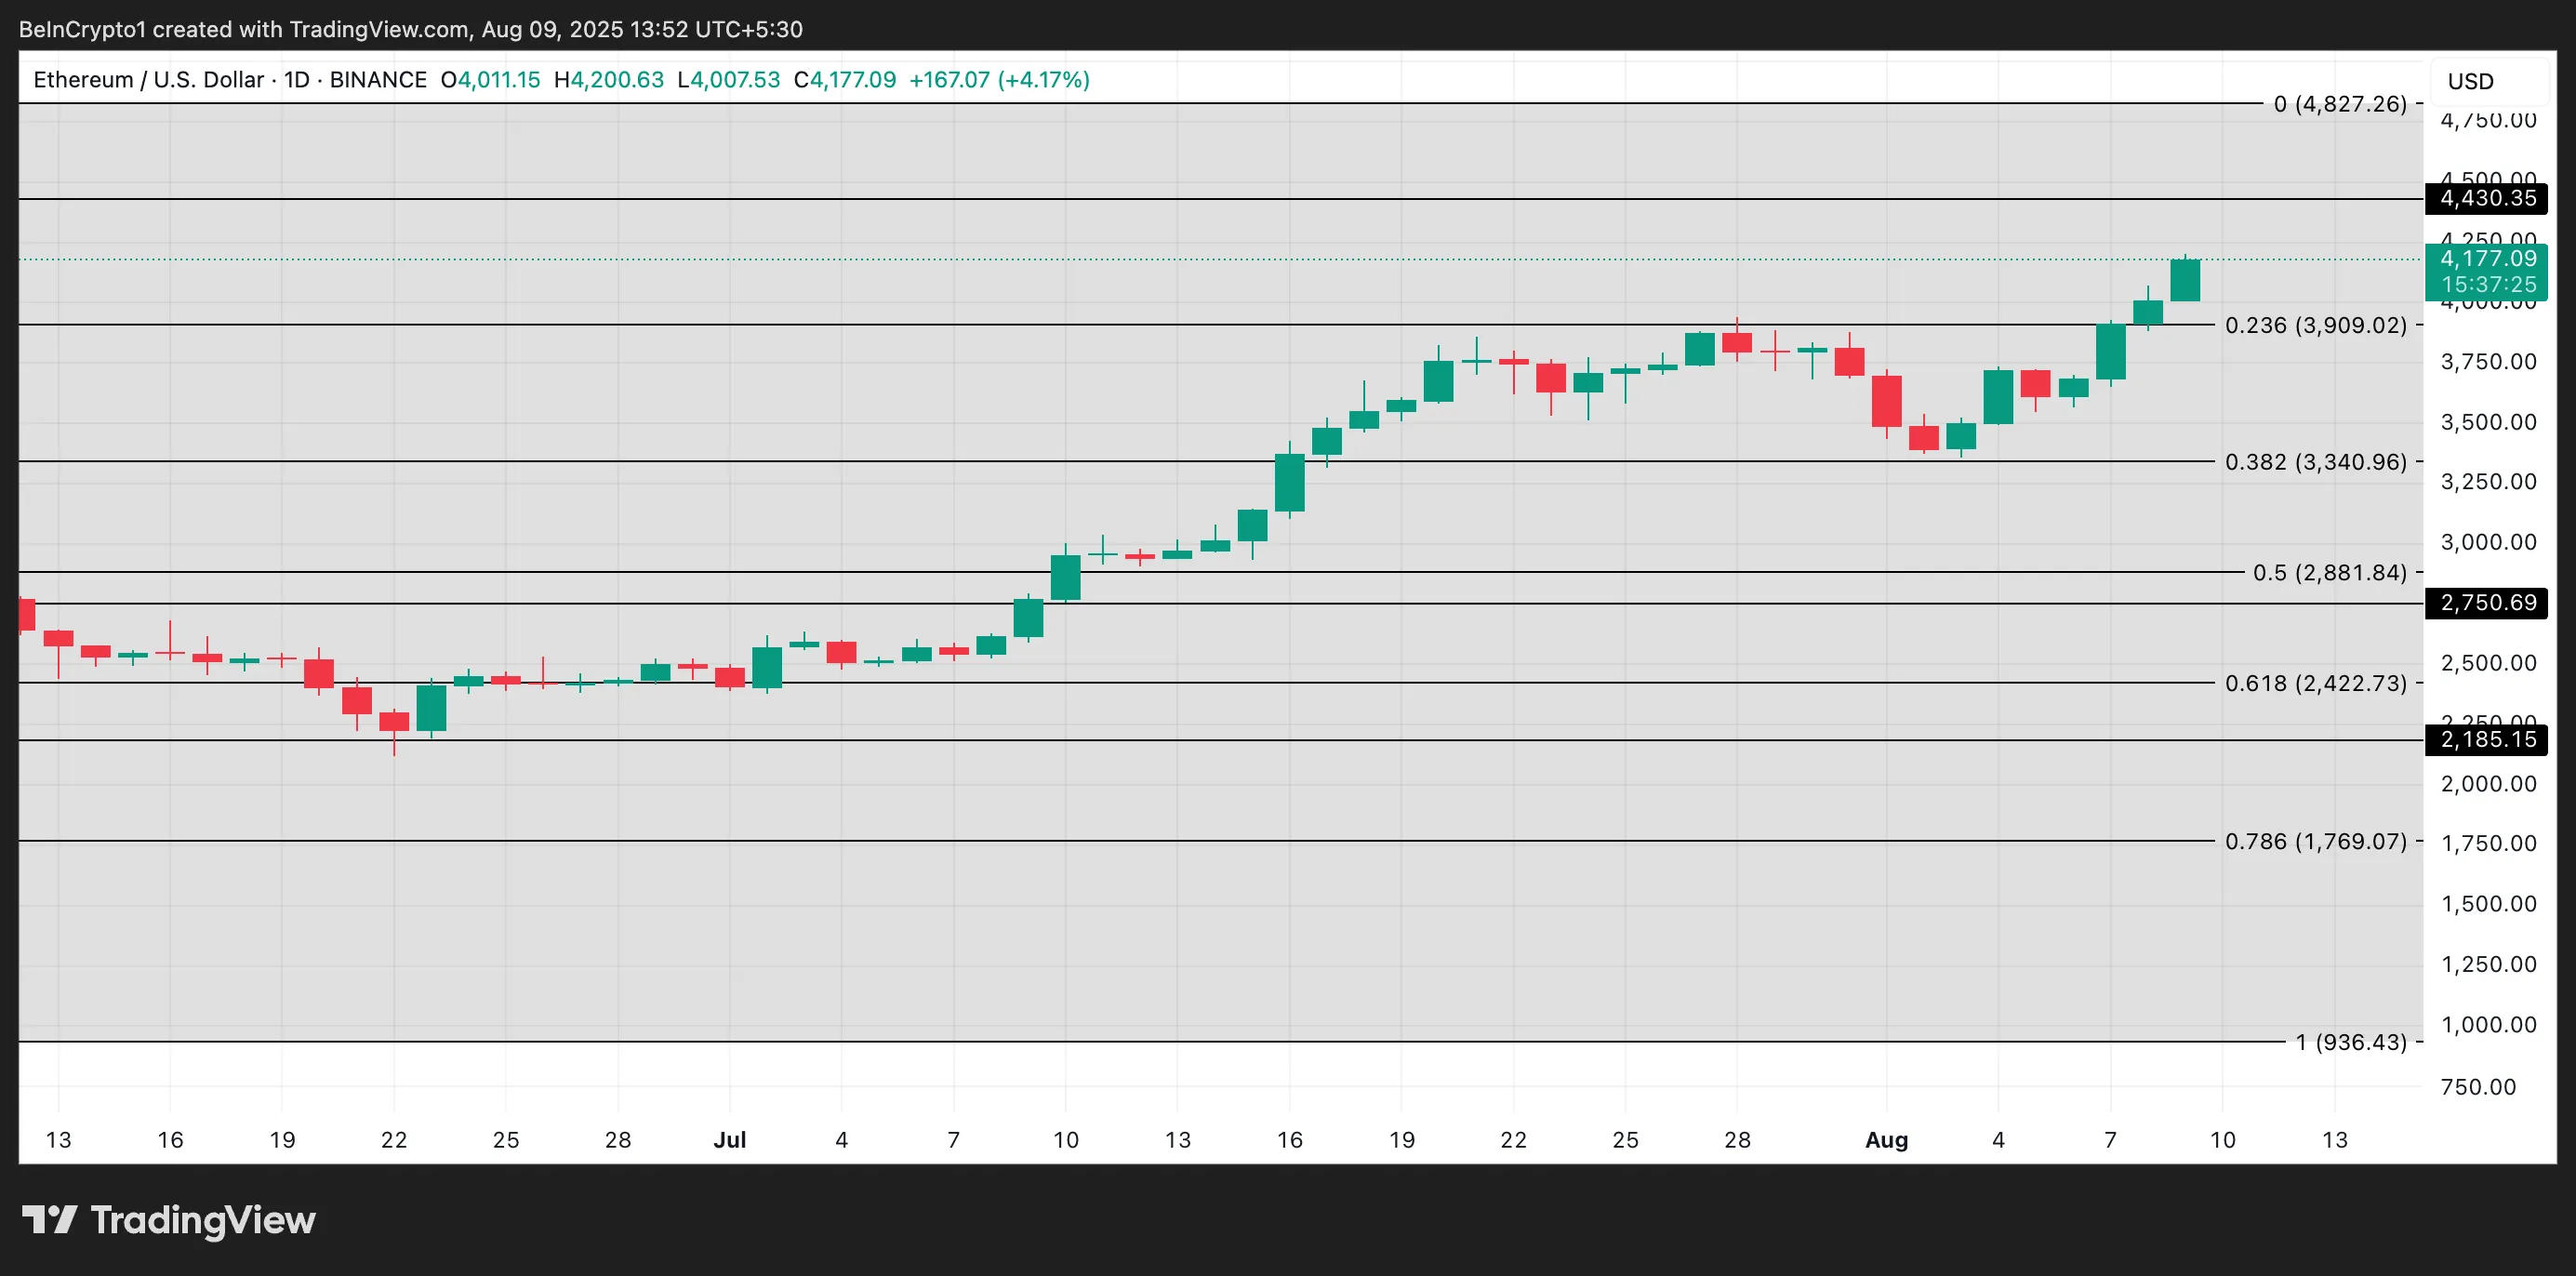Click the June 22 low red candle
The height and width of the screenshot is (1276, 2576).
394,722
